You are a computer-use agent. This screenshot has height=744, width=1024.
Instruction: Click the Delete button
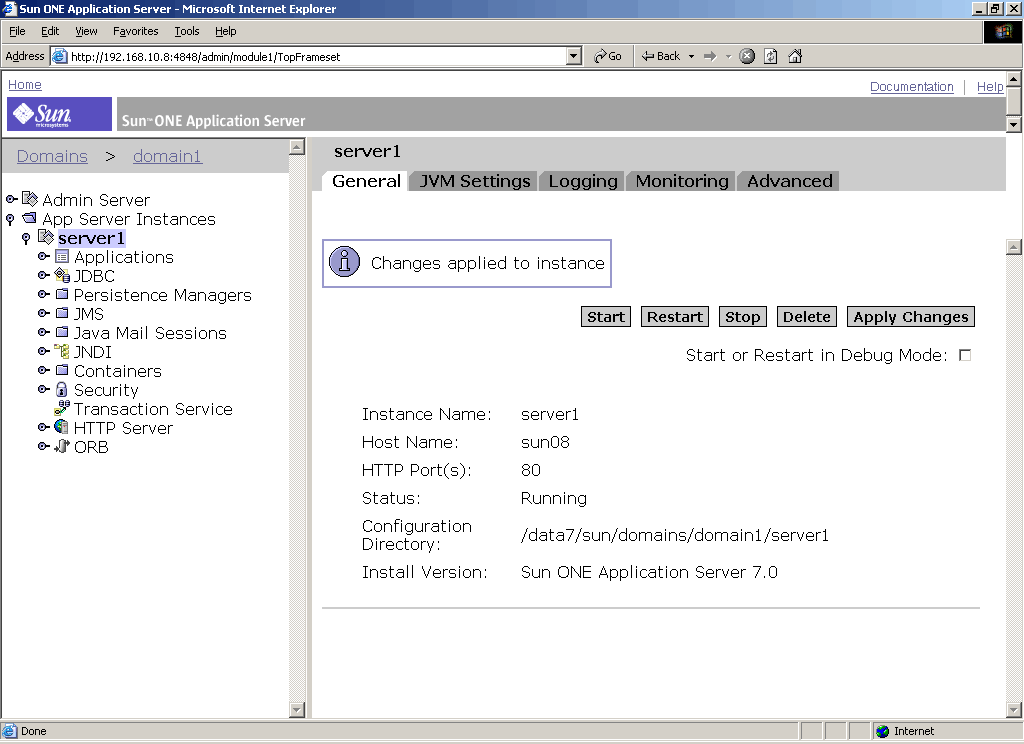pos(807,317)
